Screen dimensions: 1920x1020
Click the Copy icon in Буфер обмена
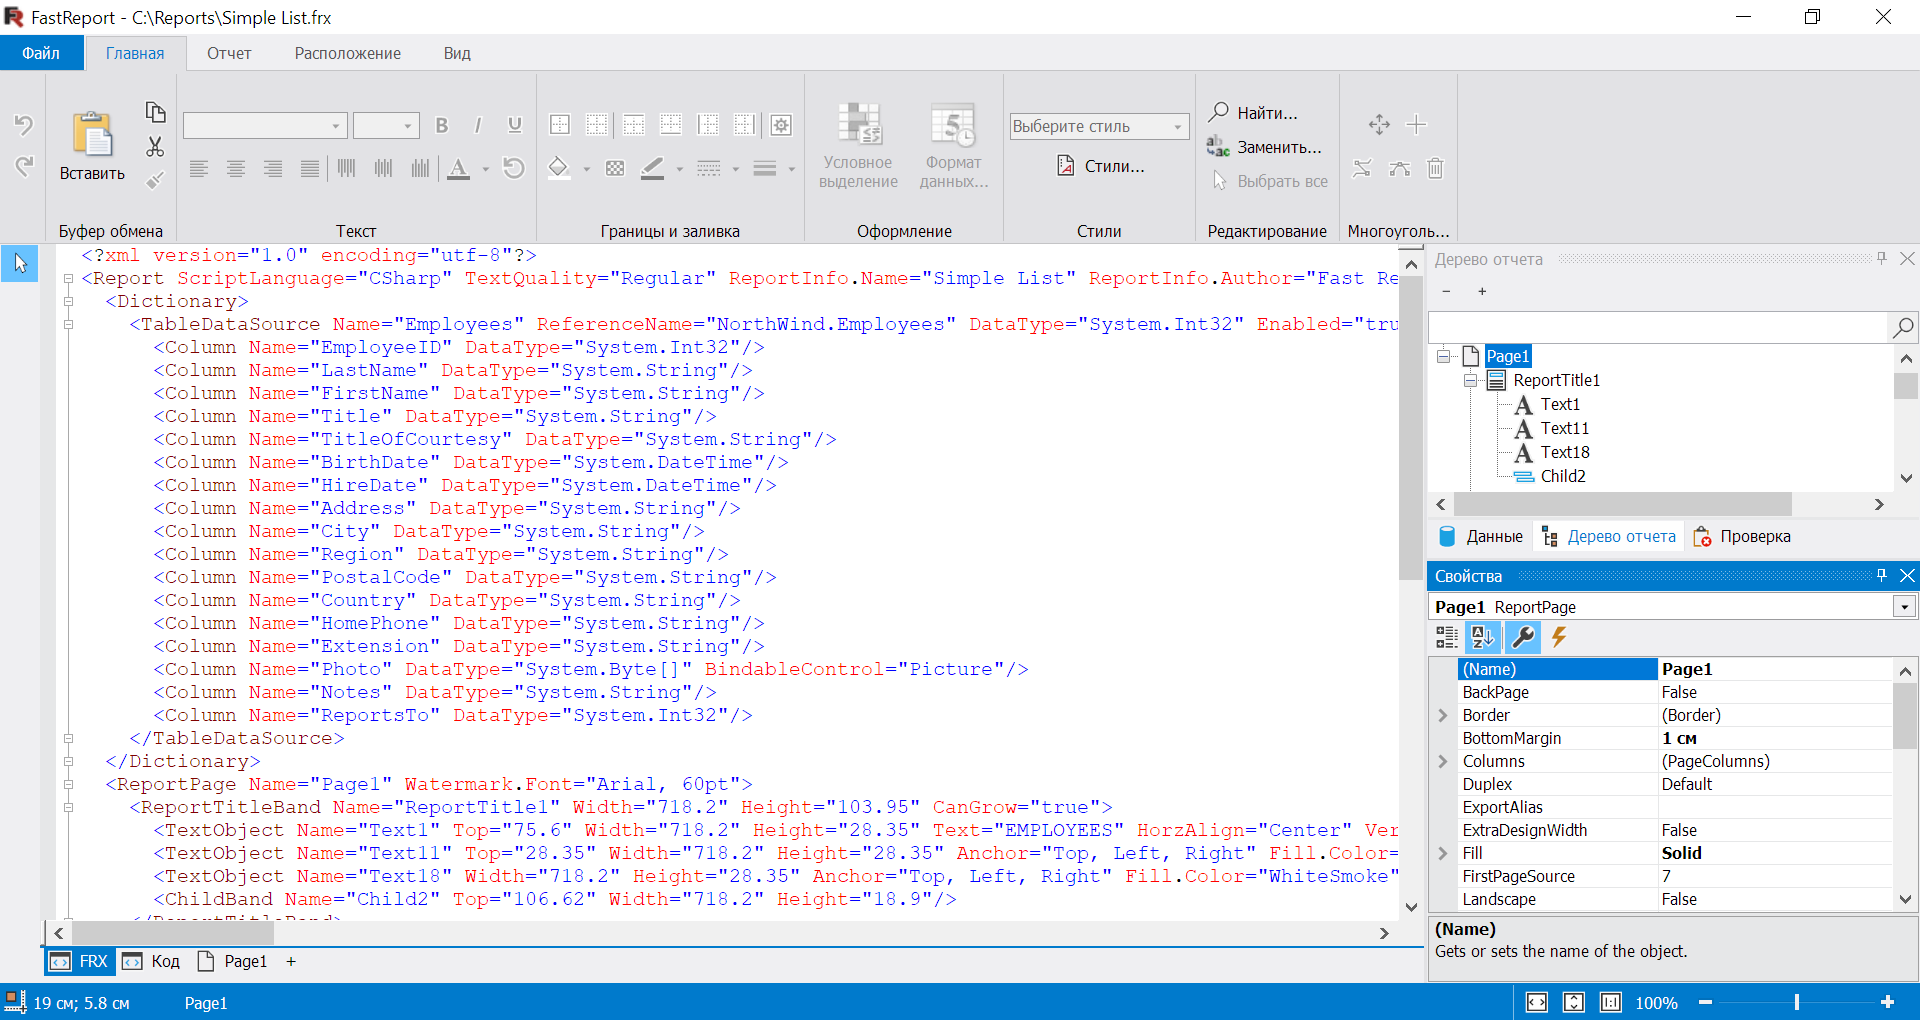click(155, 112)
